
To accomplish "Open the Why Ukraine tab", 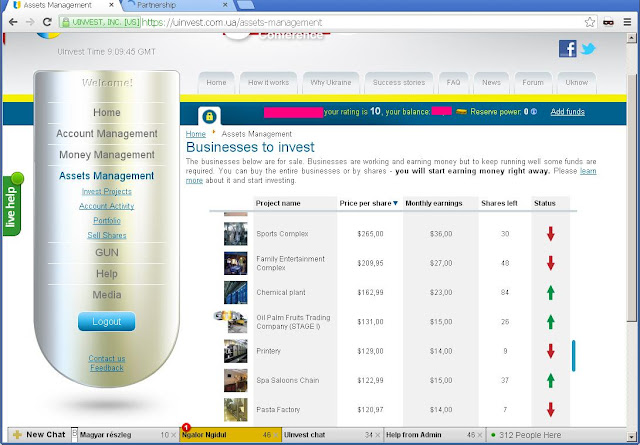I will click(331, 82).
